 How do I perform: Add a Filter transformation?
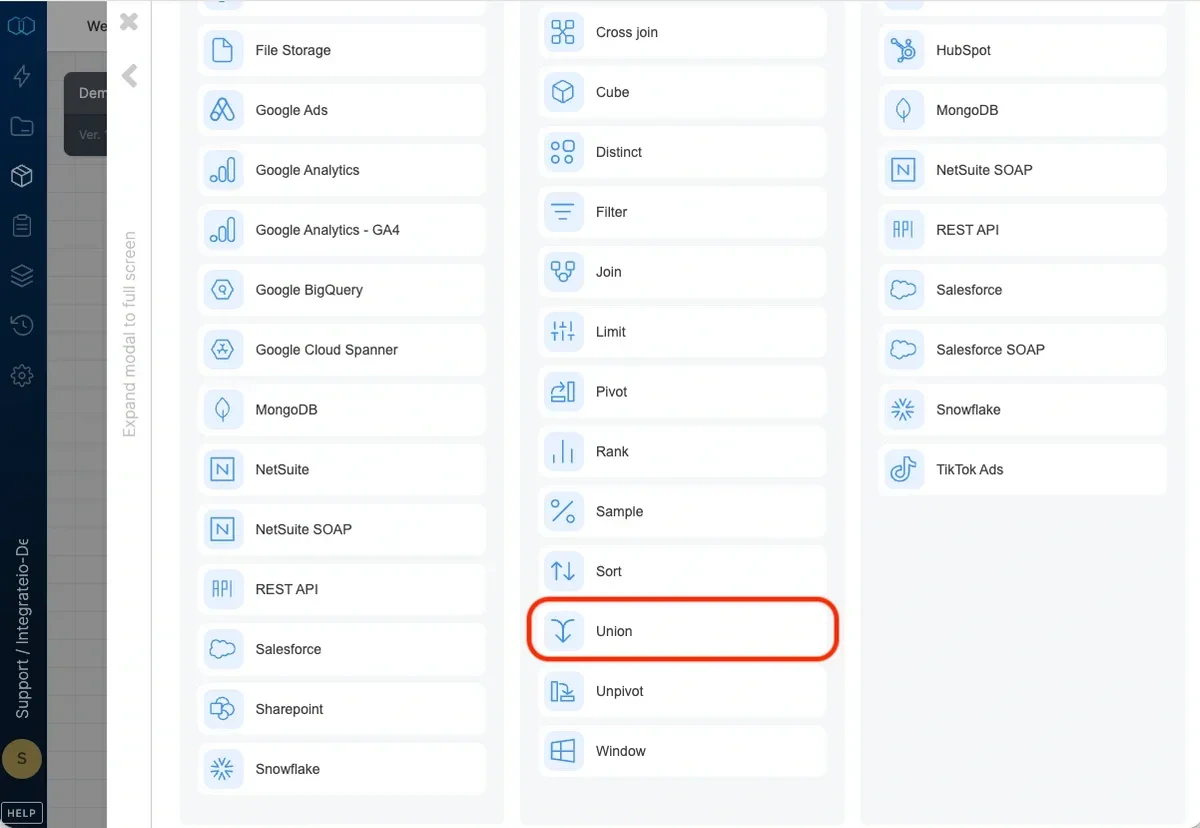[x=682, y=212]
